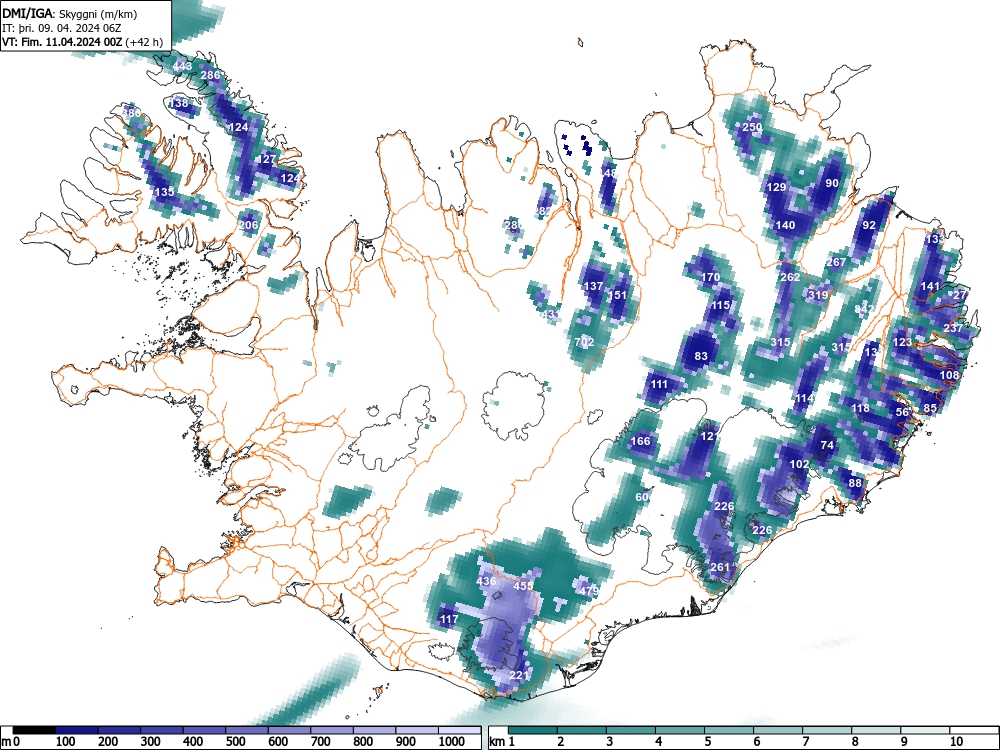The width and height of the screenshot is (1000, 750).
Task: Click the visibility value 118 on the map
Action: (860, 408)
